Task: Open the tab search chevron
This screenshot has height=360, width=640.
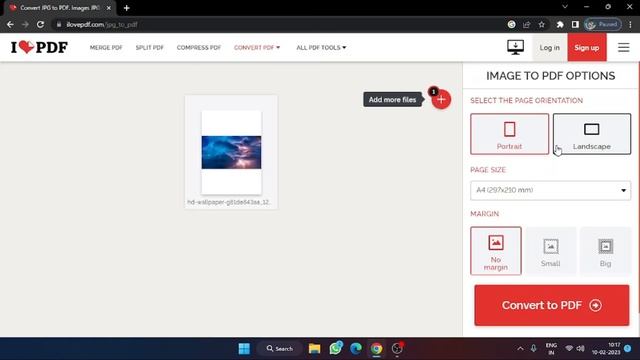Action: 565,7
